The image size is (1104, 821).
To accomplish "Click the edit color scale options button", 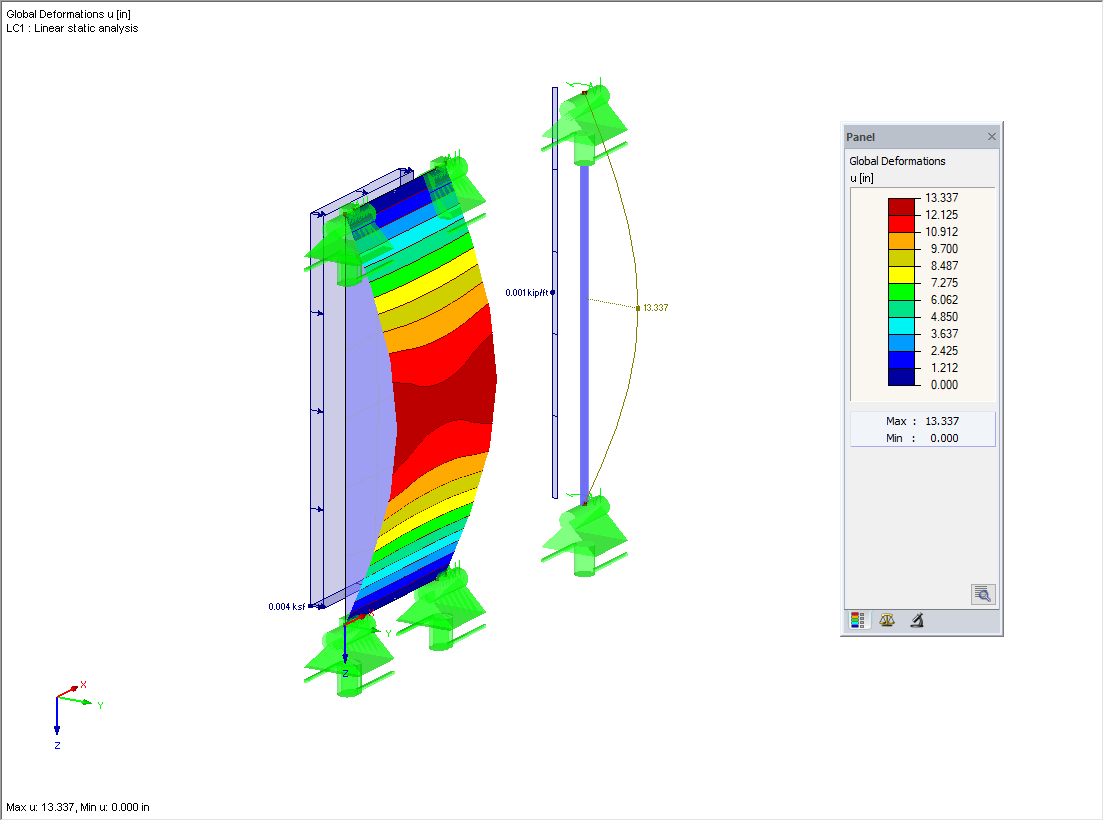I will 982,593.
